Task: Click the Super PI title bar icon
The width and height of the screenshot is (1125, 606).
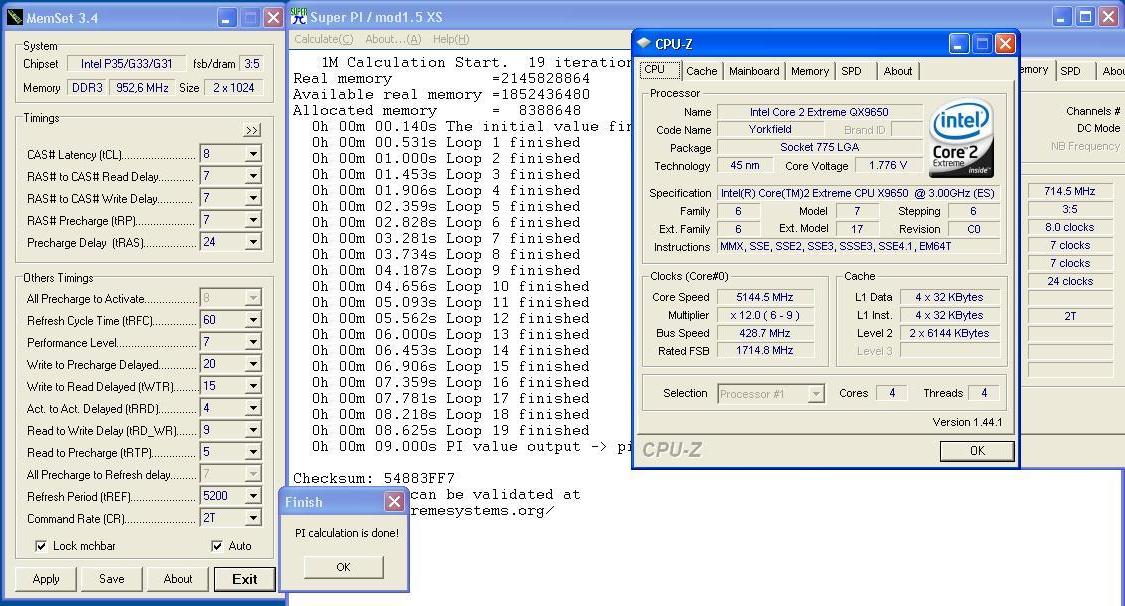Action: tap(299, 16)
